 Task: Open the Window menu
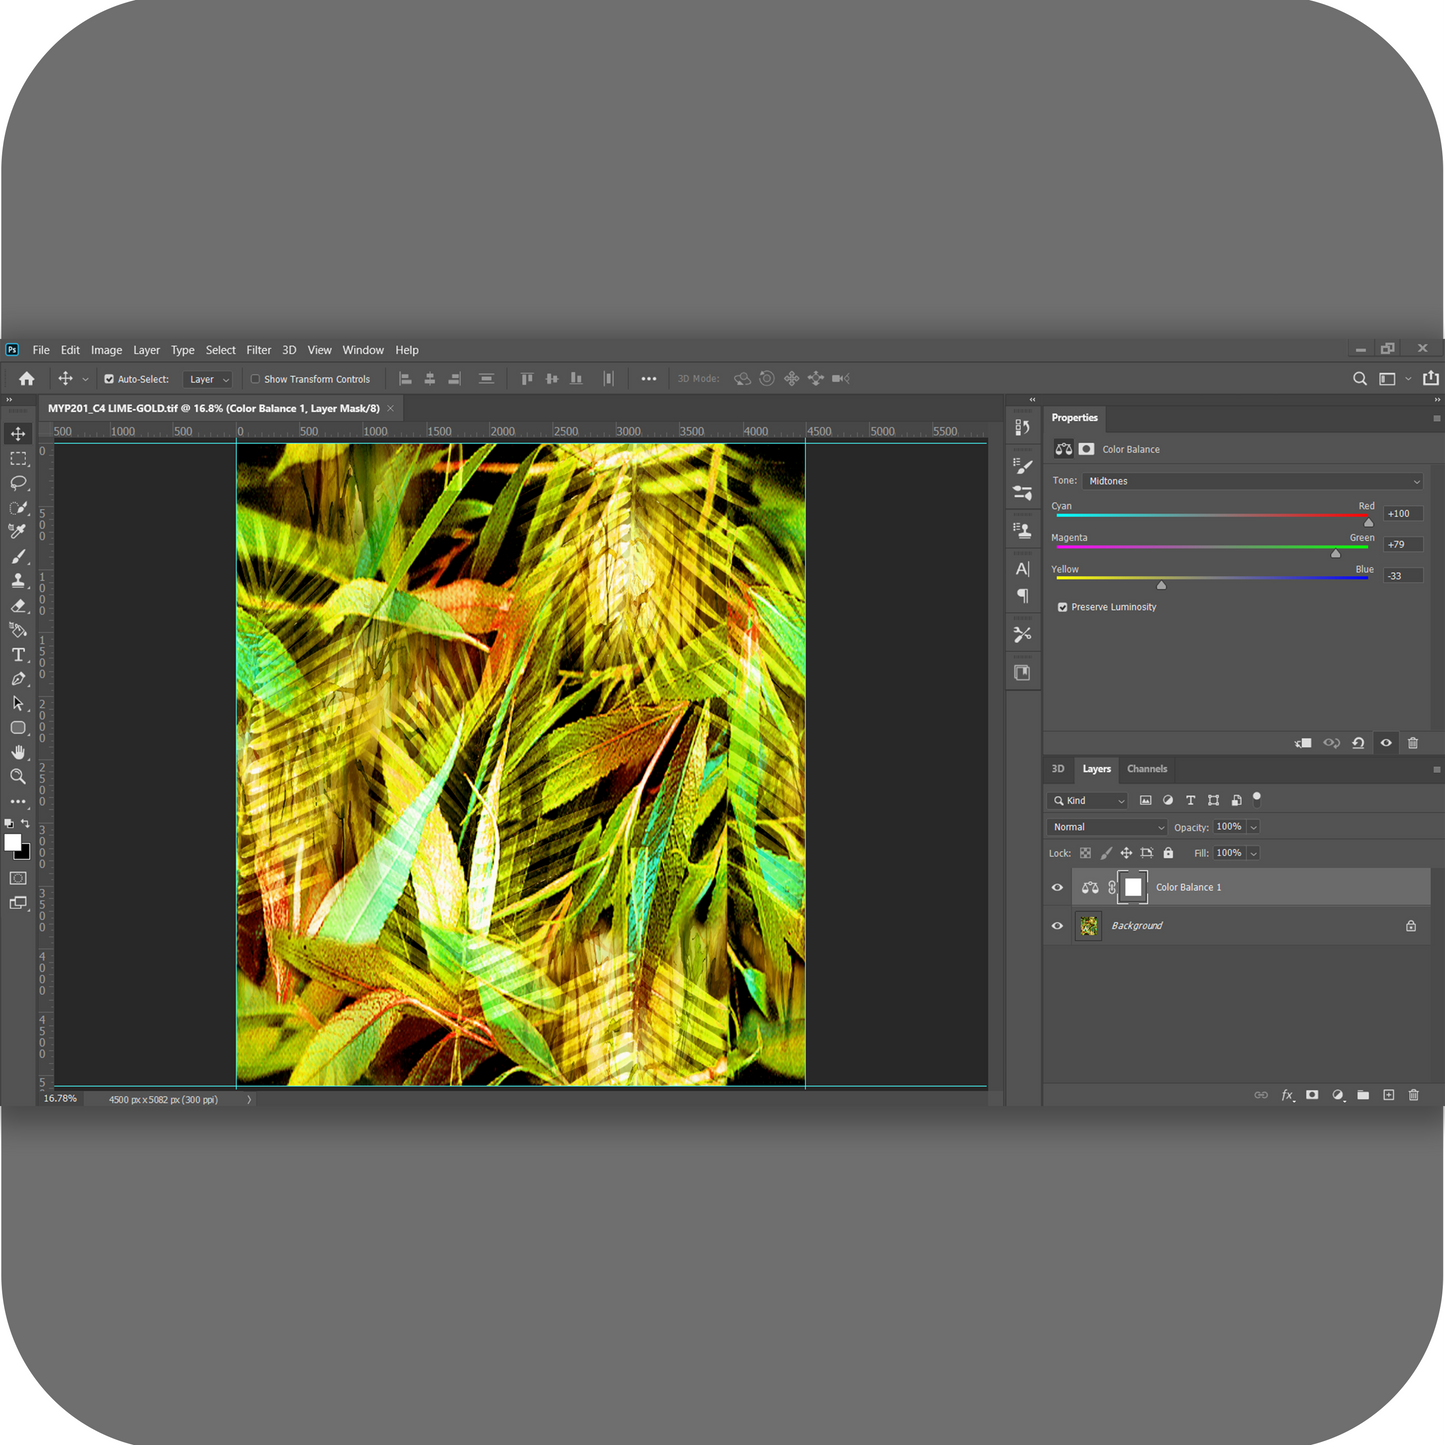point(363,350)
